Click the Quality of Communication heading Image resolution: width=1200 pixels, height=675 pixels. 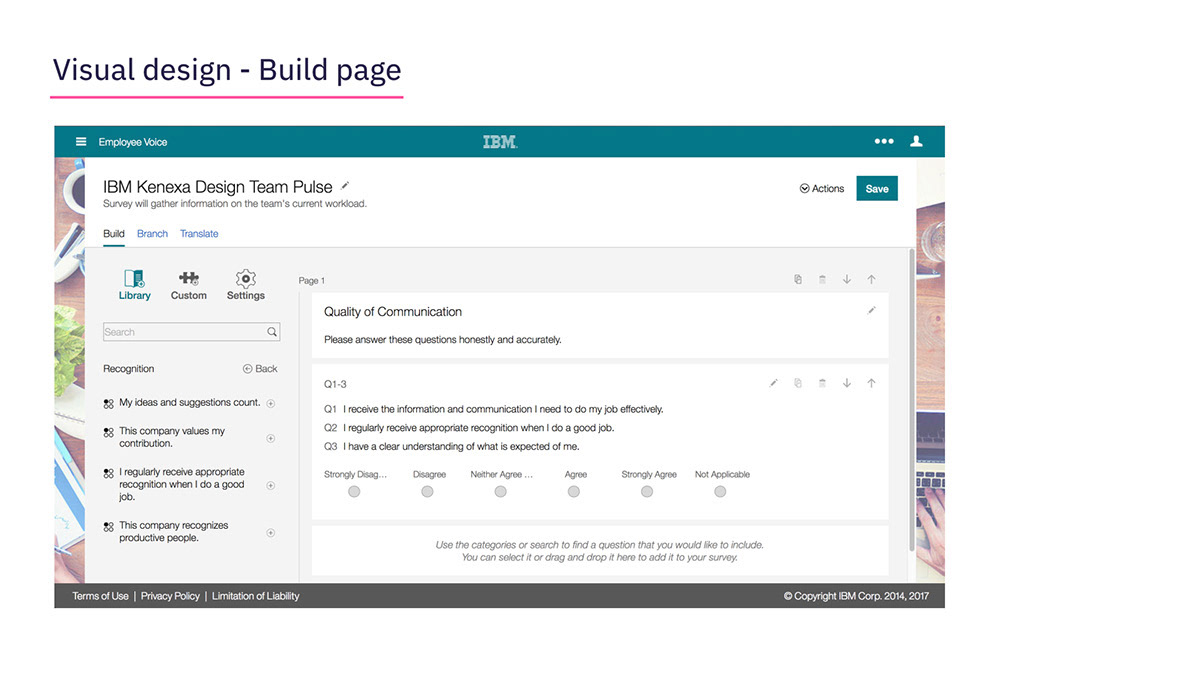coord(393,312)
